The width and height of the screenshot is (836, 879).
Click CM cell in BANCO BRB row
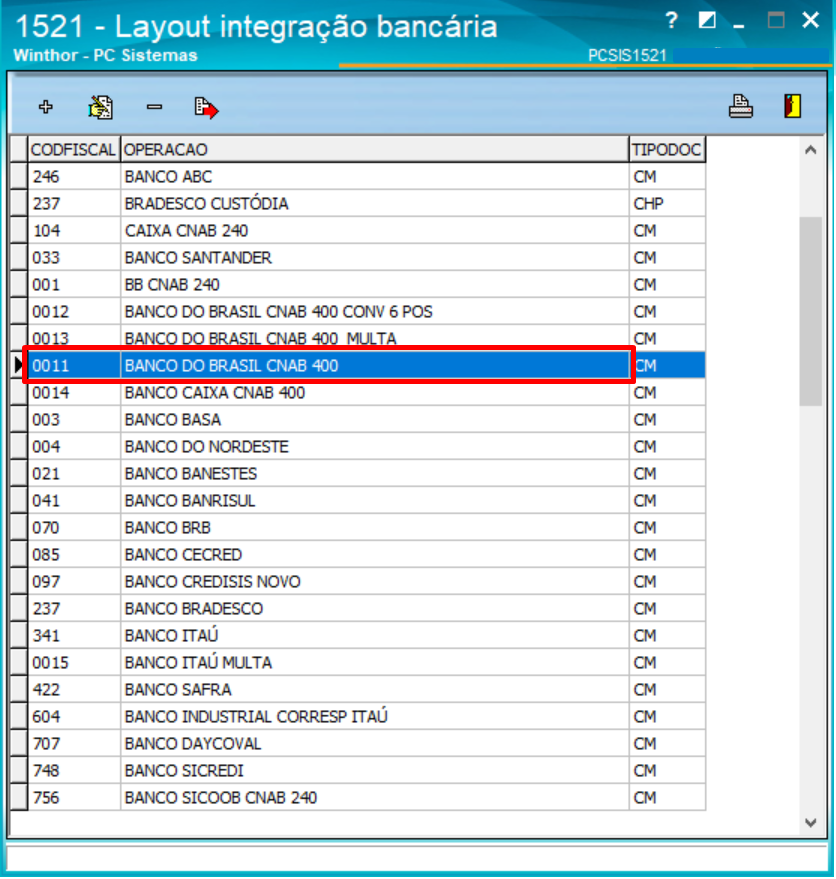pyautogui.click(x=667, y=528)
